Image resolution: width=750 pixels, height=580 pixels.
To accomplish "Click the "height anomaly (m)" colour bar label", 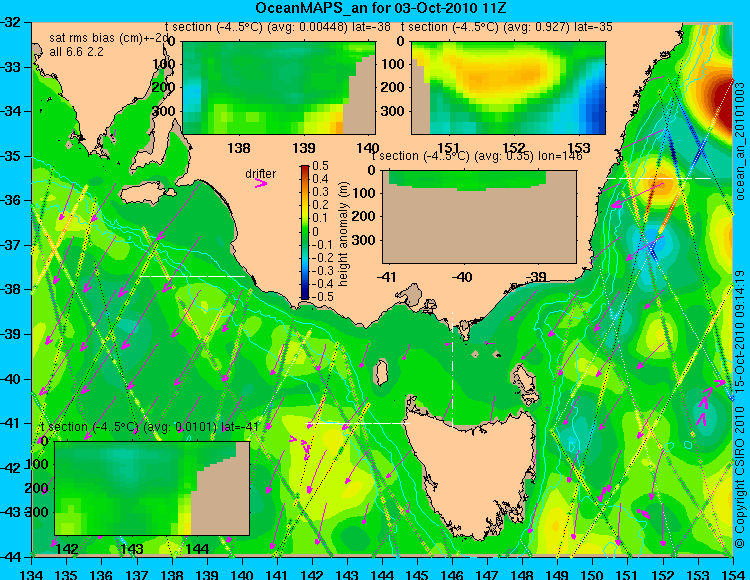I will click(x=343, y=233).
